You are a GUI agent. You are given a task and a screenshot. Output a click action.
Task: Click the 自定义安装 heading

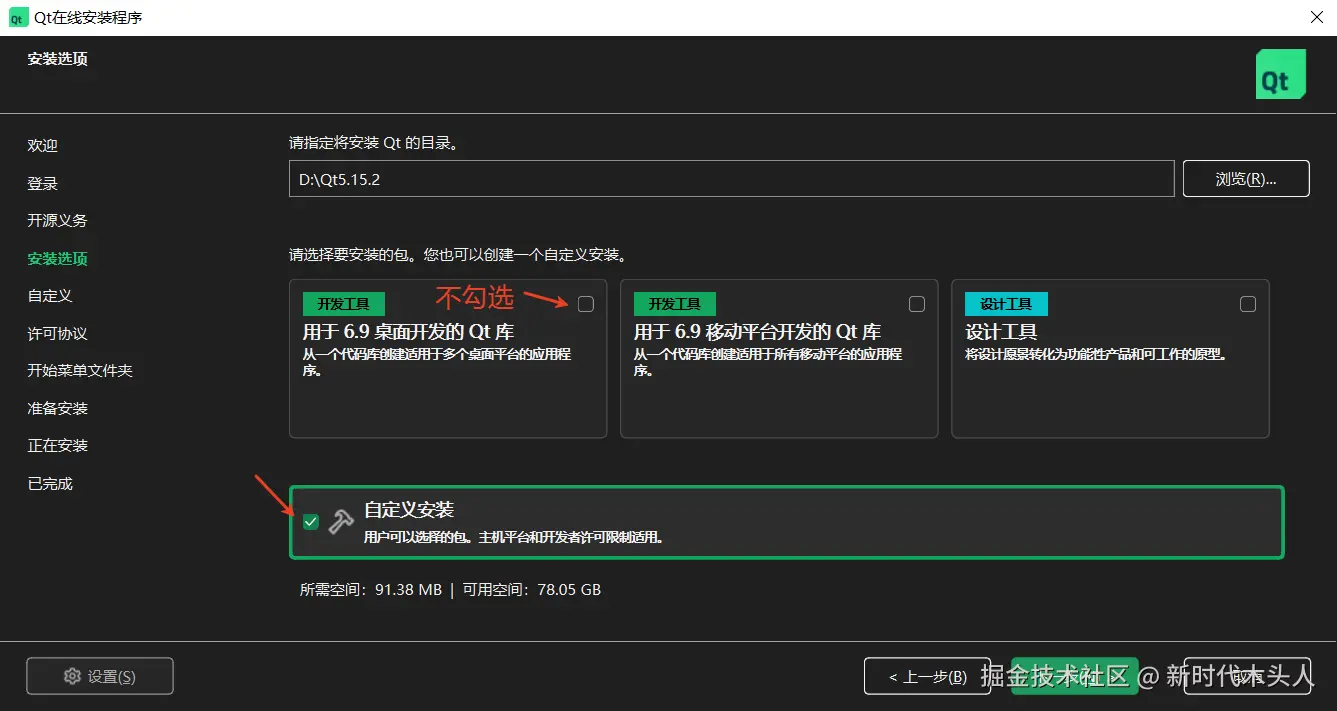tap(409, 510)
